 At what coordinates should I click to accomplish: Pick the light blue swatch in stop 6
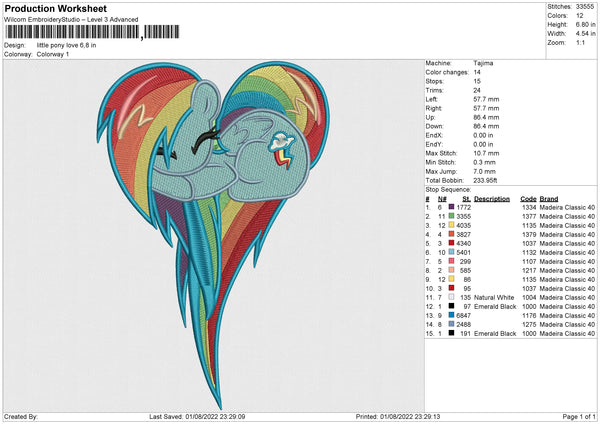[x=452, y=252]
